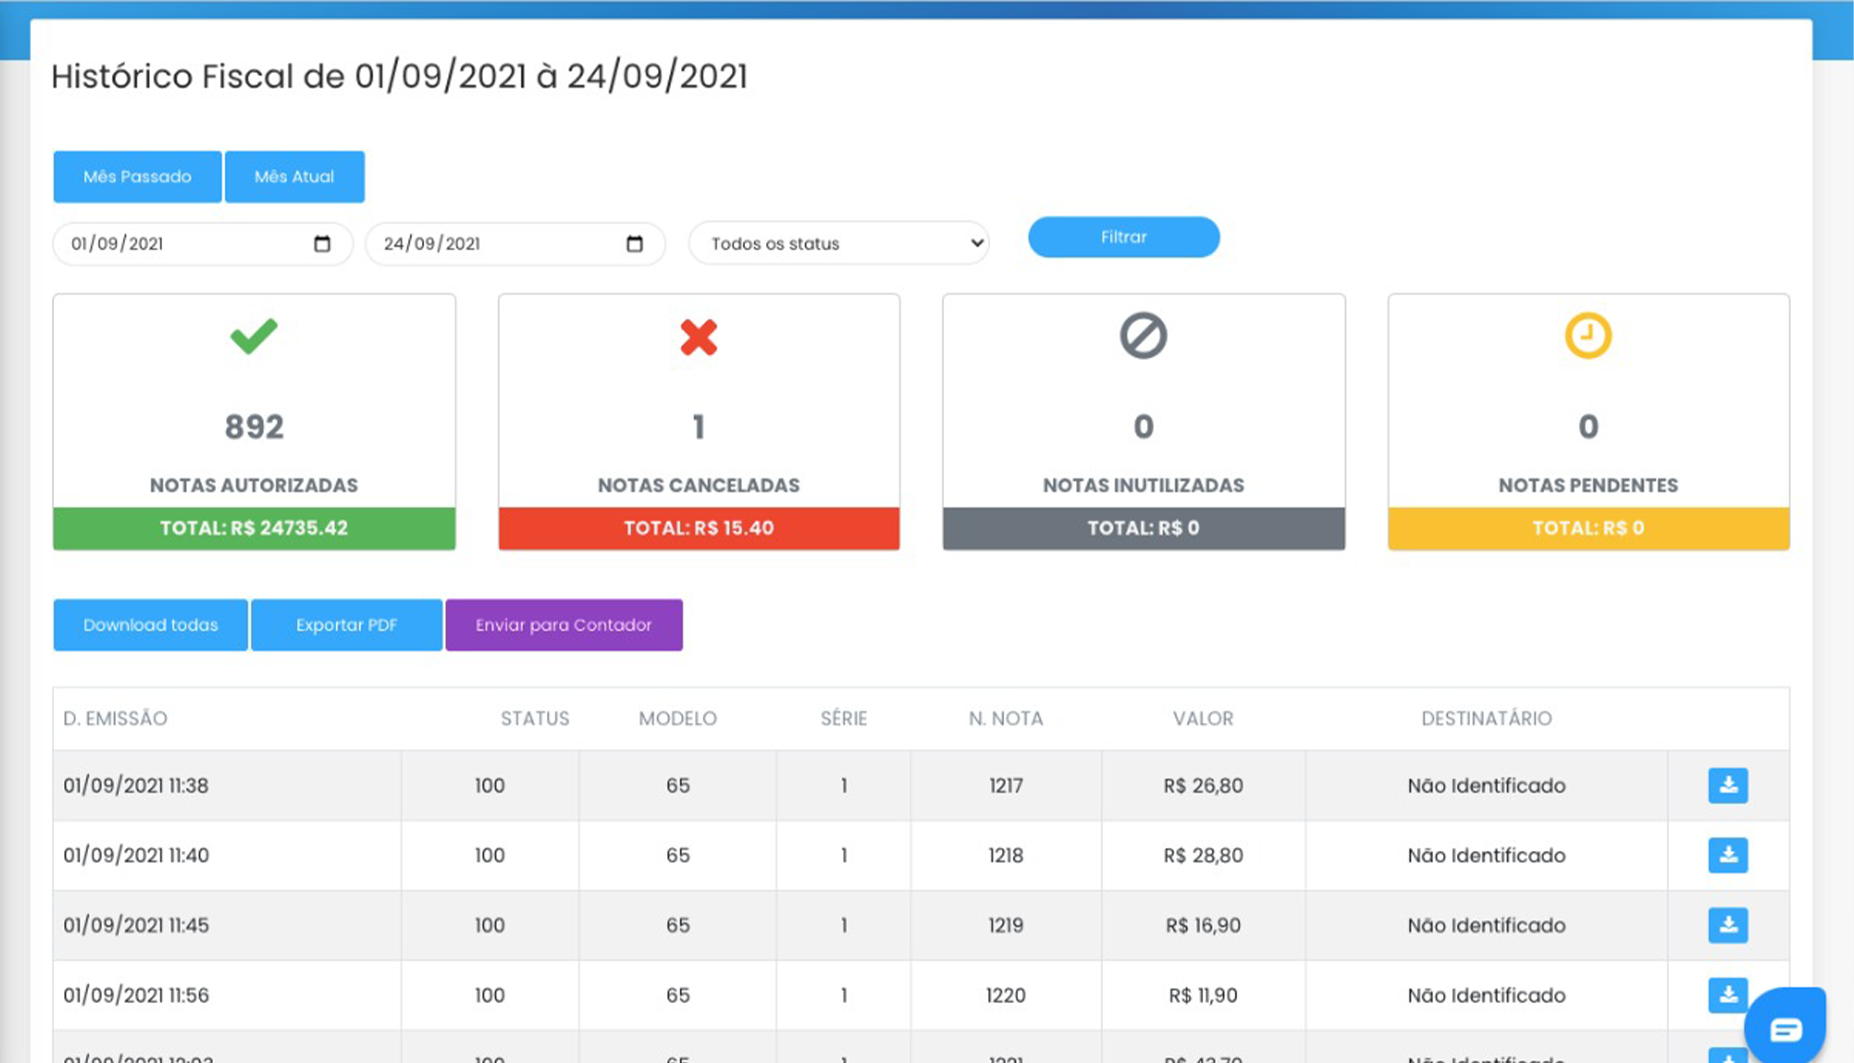Download the fiscal note number 1218
Screen dimensions: 1854x1063
pyautogui.click(x=1727, y=855)
